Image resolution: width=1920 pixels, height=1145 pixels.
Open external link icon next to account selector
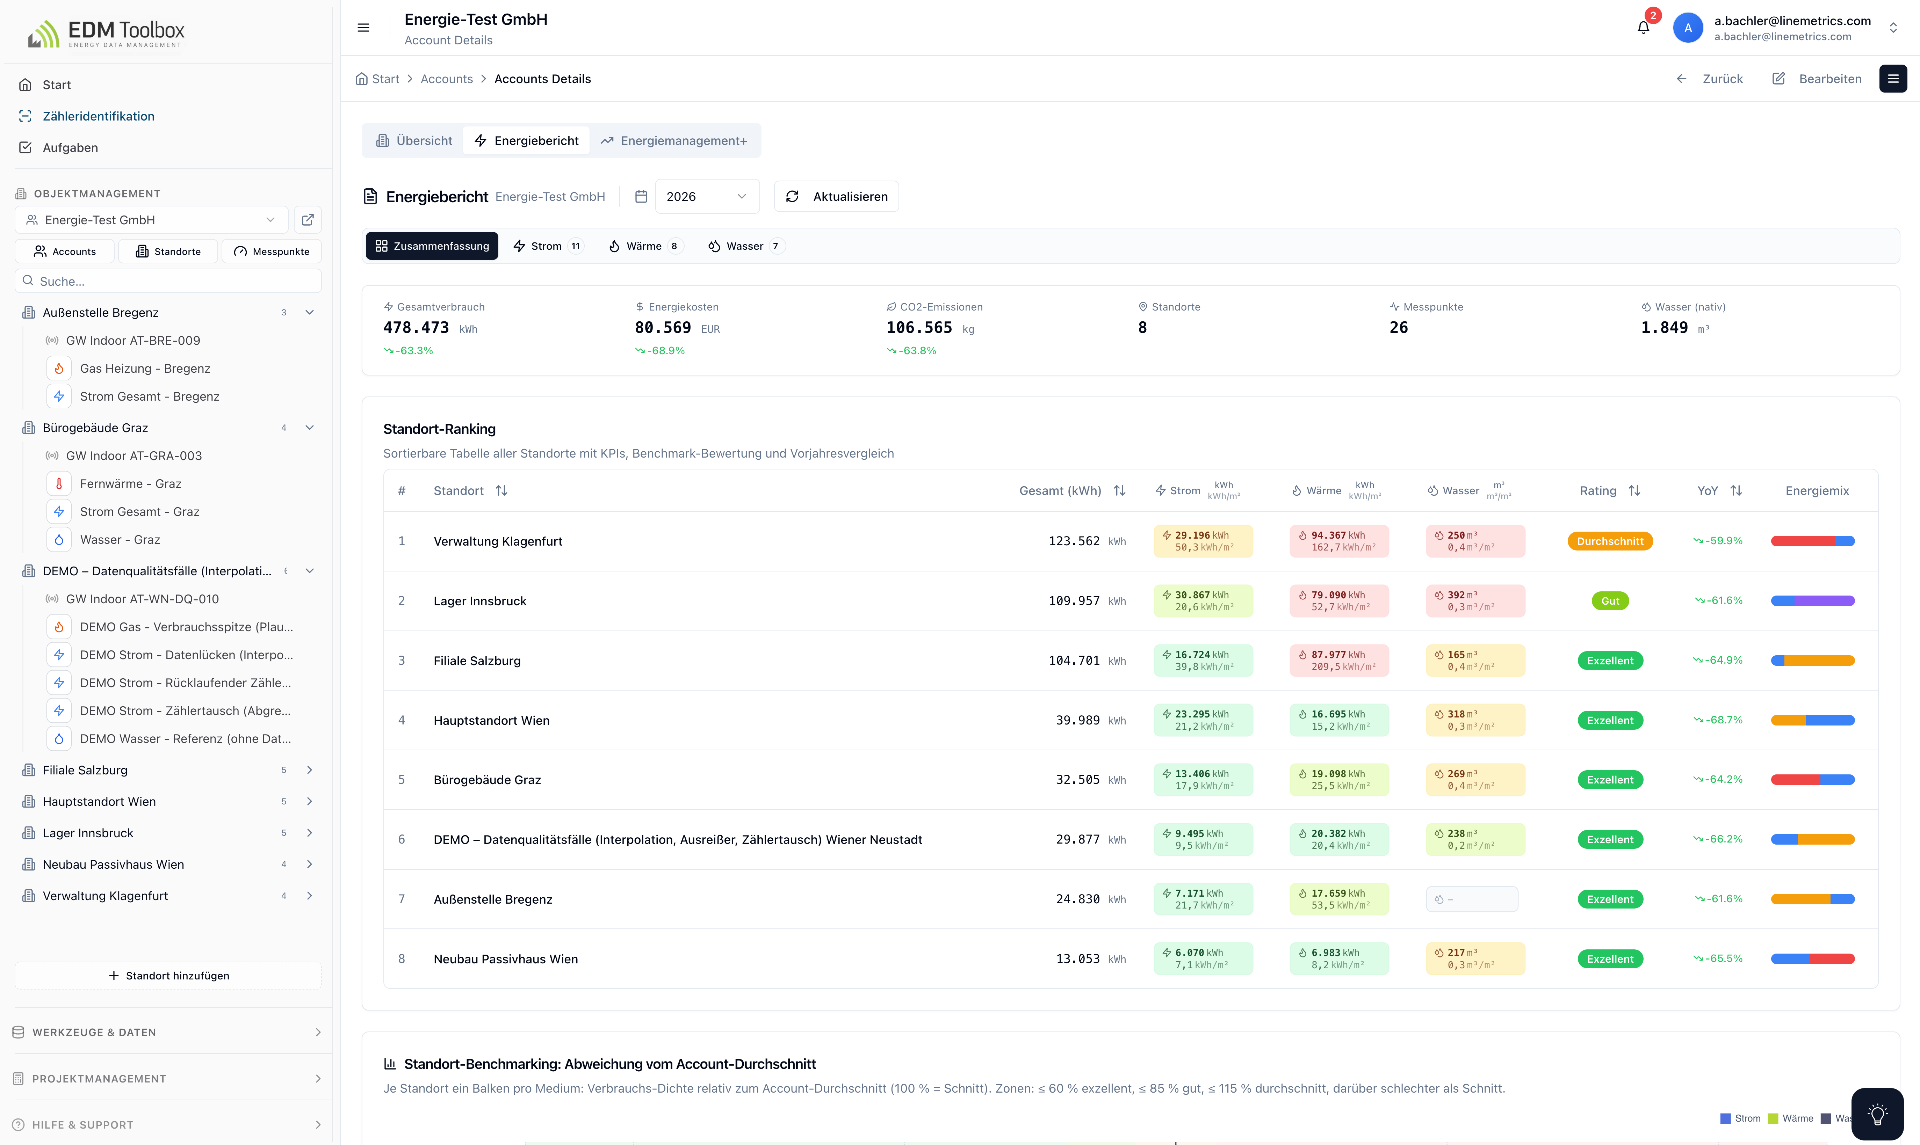coord(308,220)
